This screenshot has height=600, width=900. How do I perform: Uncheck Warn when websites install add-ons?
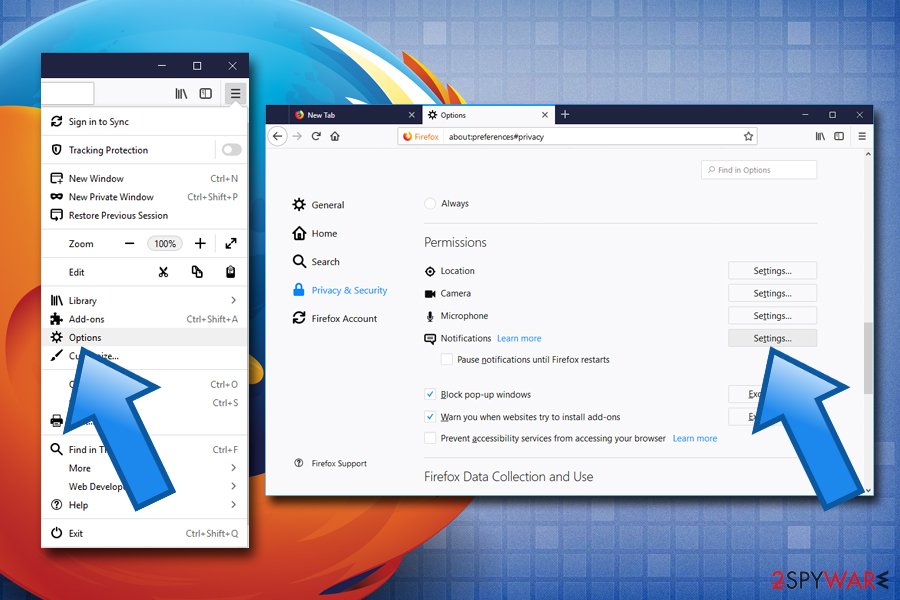(429, 417)
